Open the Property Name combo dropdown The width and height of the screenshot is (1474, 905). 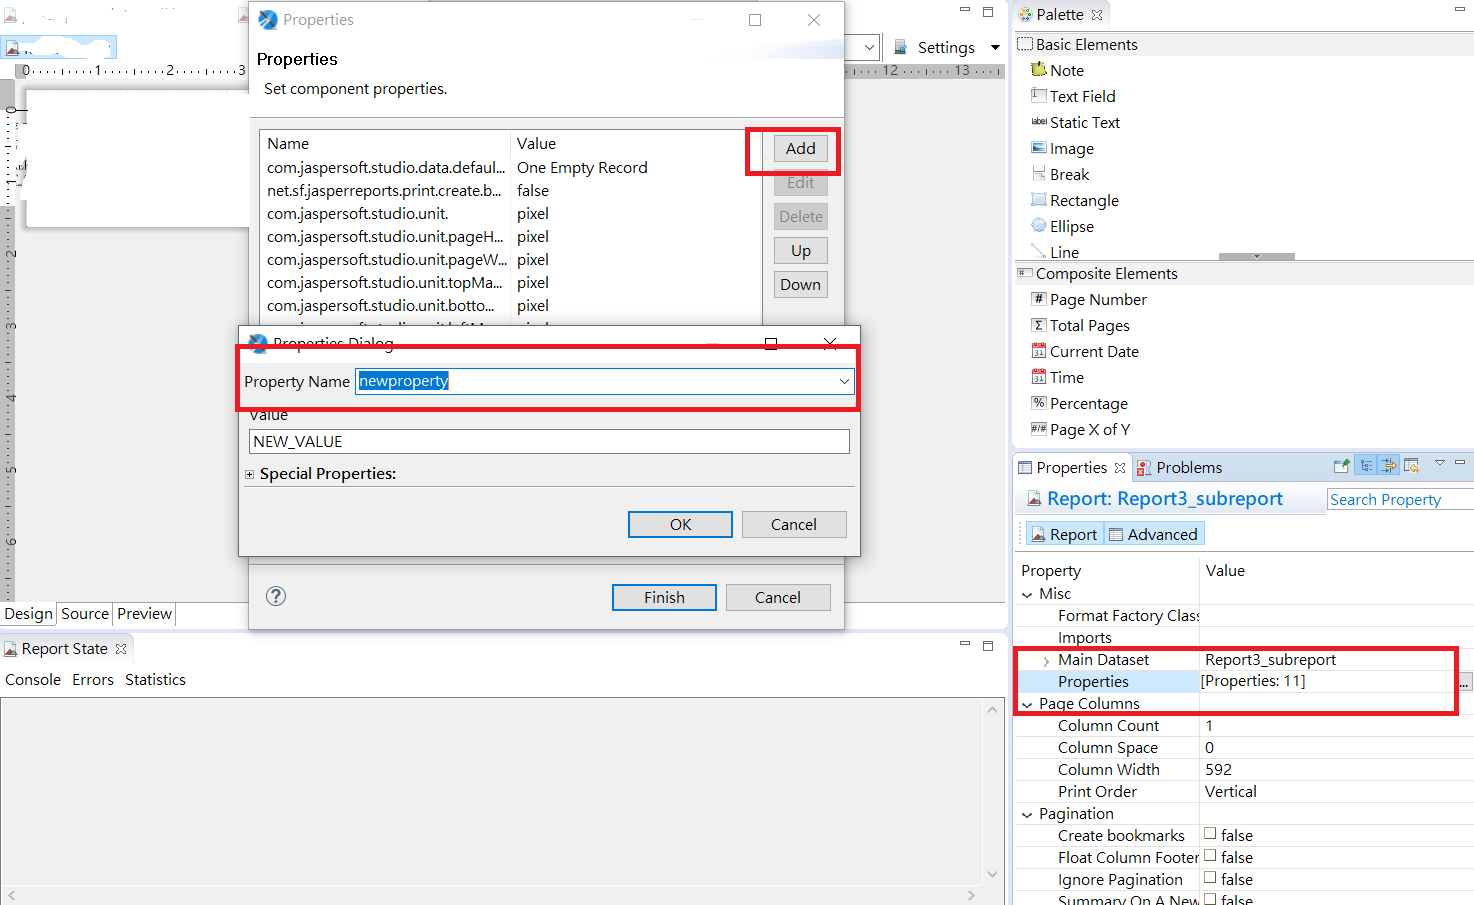click(845, 381)
